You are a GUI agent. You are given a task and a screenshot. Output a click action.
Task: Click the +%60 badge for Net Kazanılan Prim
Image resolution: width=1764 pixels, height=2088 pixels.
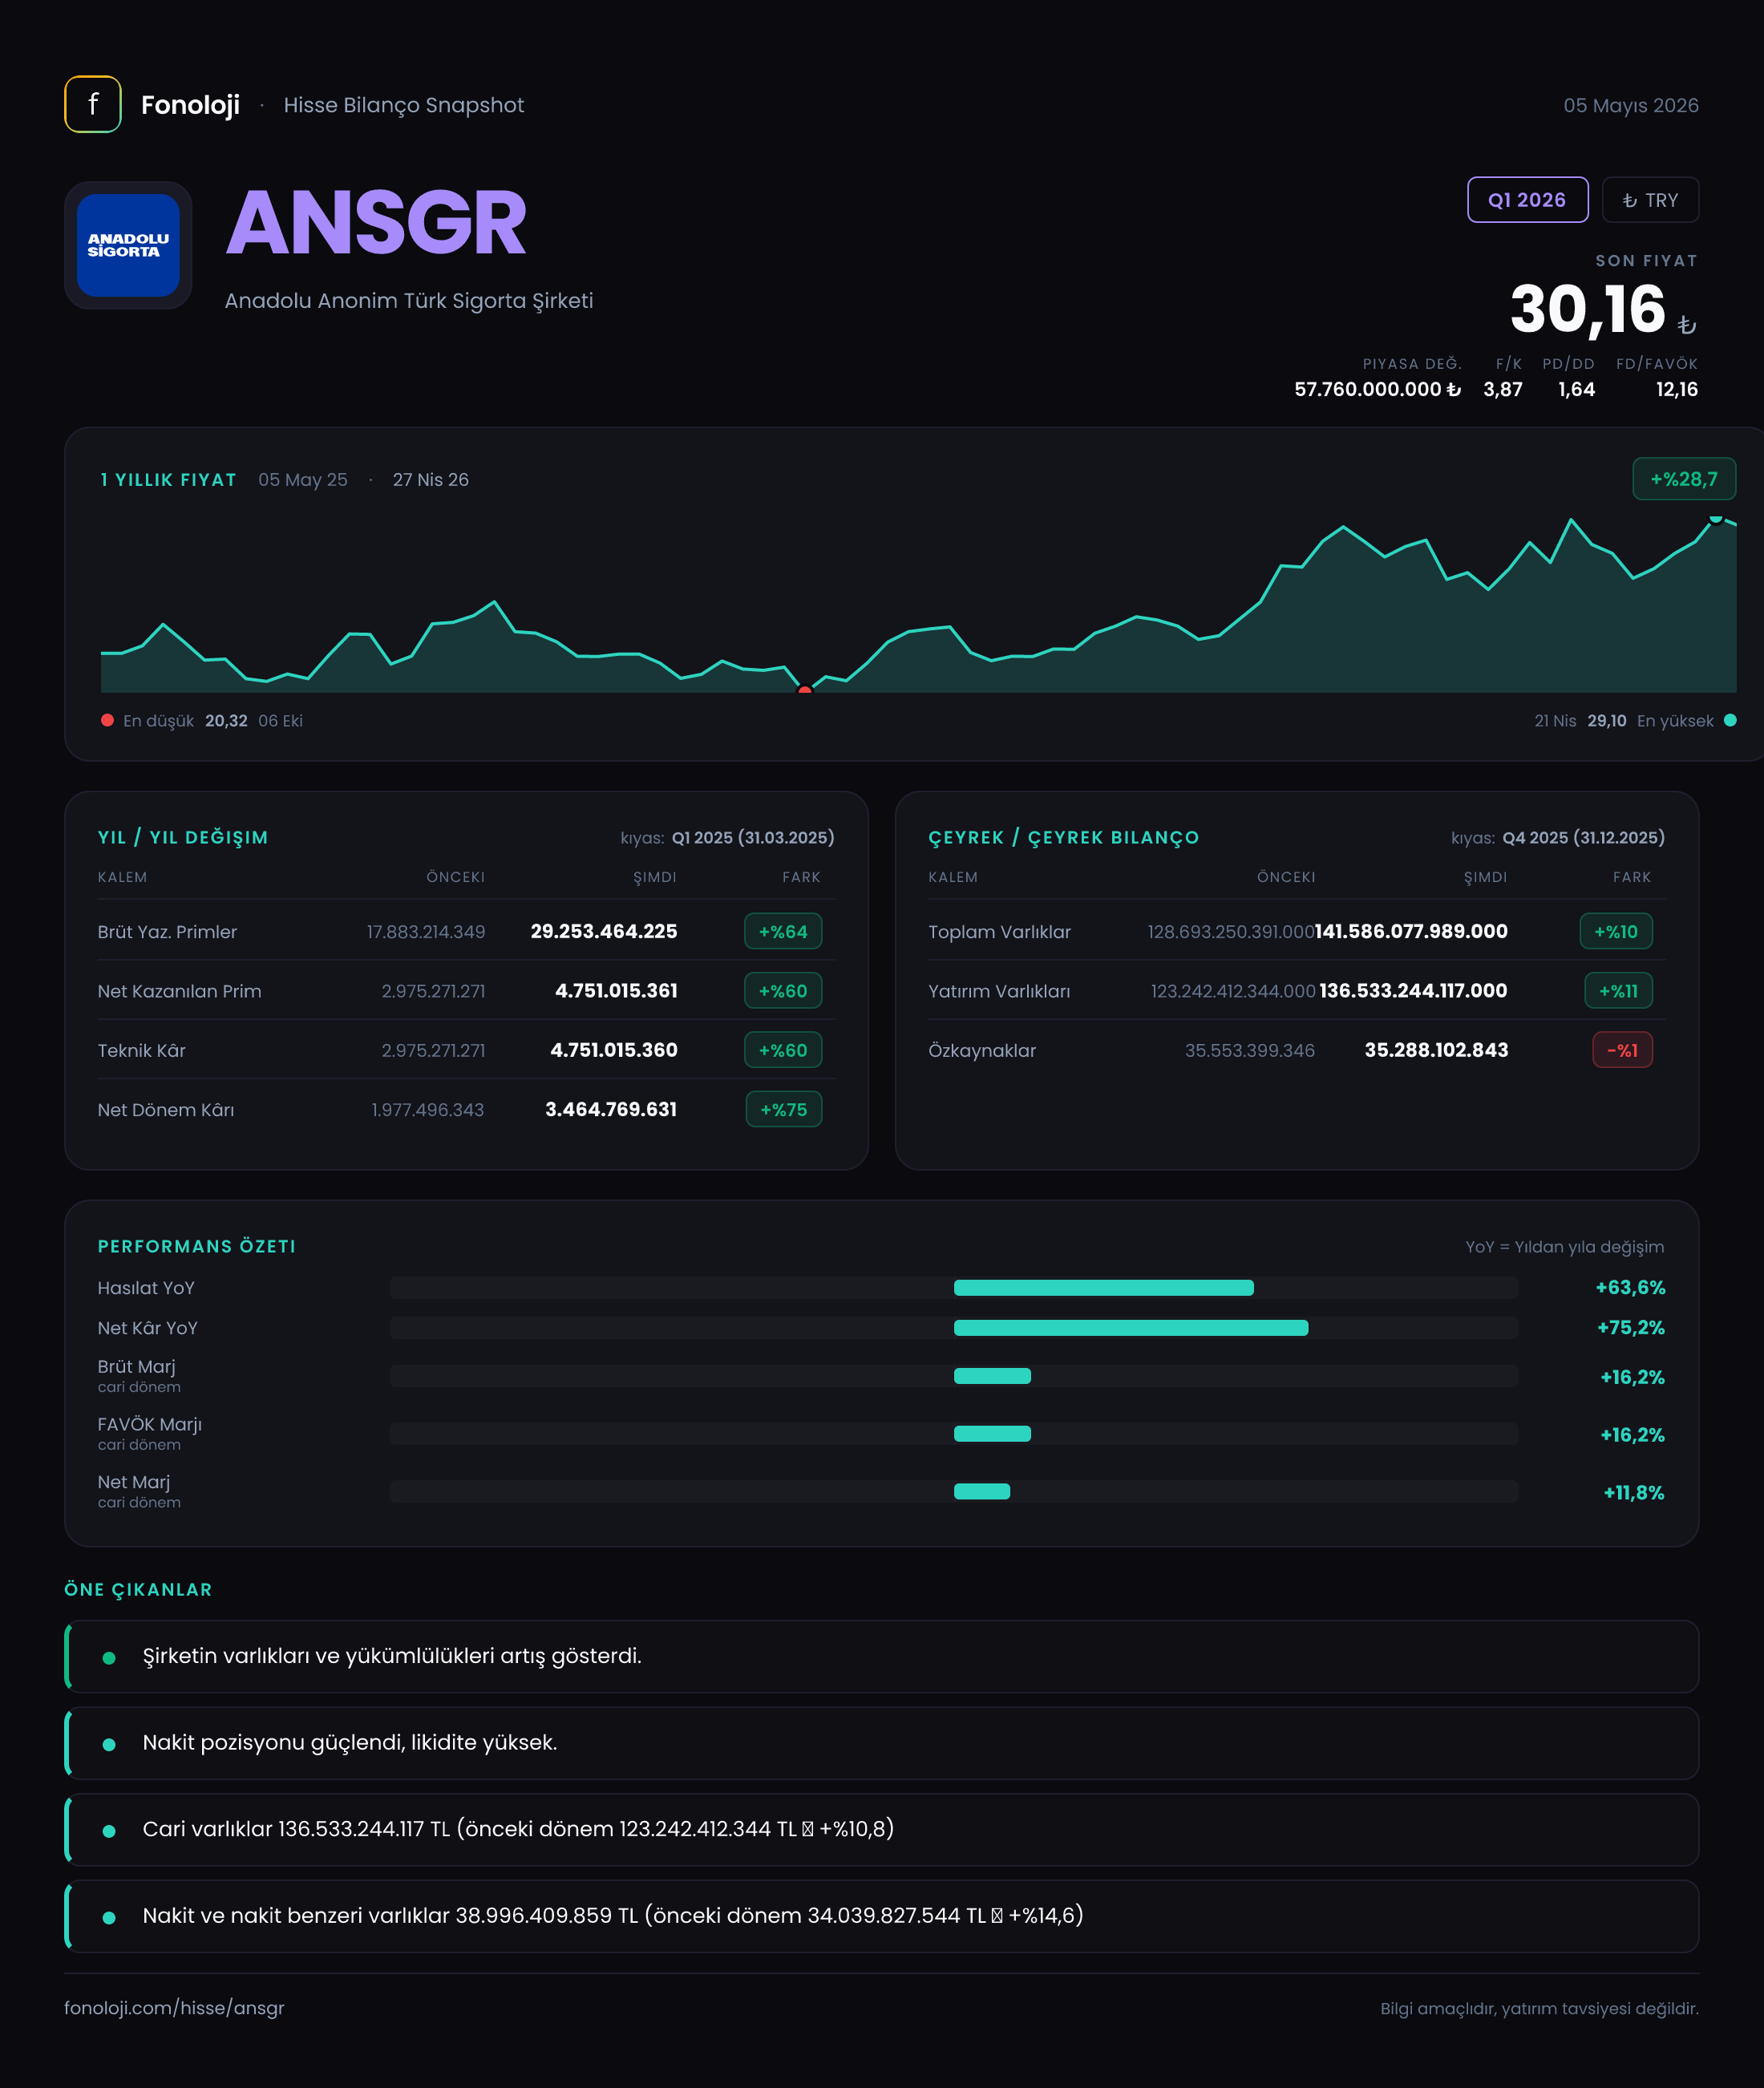coord(783,991)
